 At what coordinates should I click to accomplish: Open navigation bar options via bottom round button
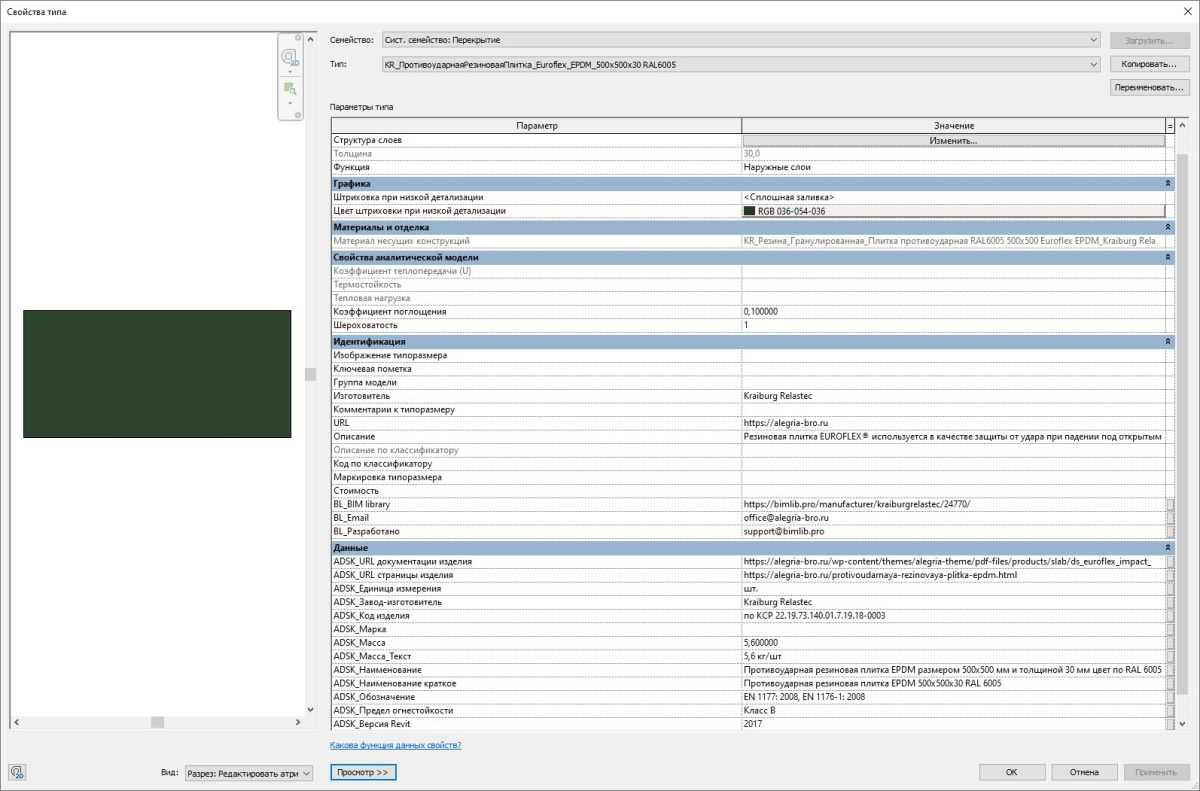pyautogui.click(x=298, y=116)
